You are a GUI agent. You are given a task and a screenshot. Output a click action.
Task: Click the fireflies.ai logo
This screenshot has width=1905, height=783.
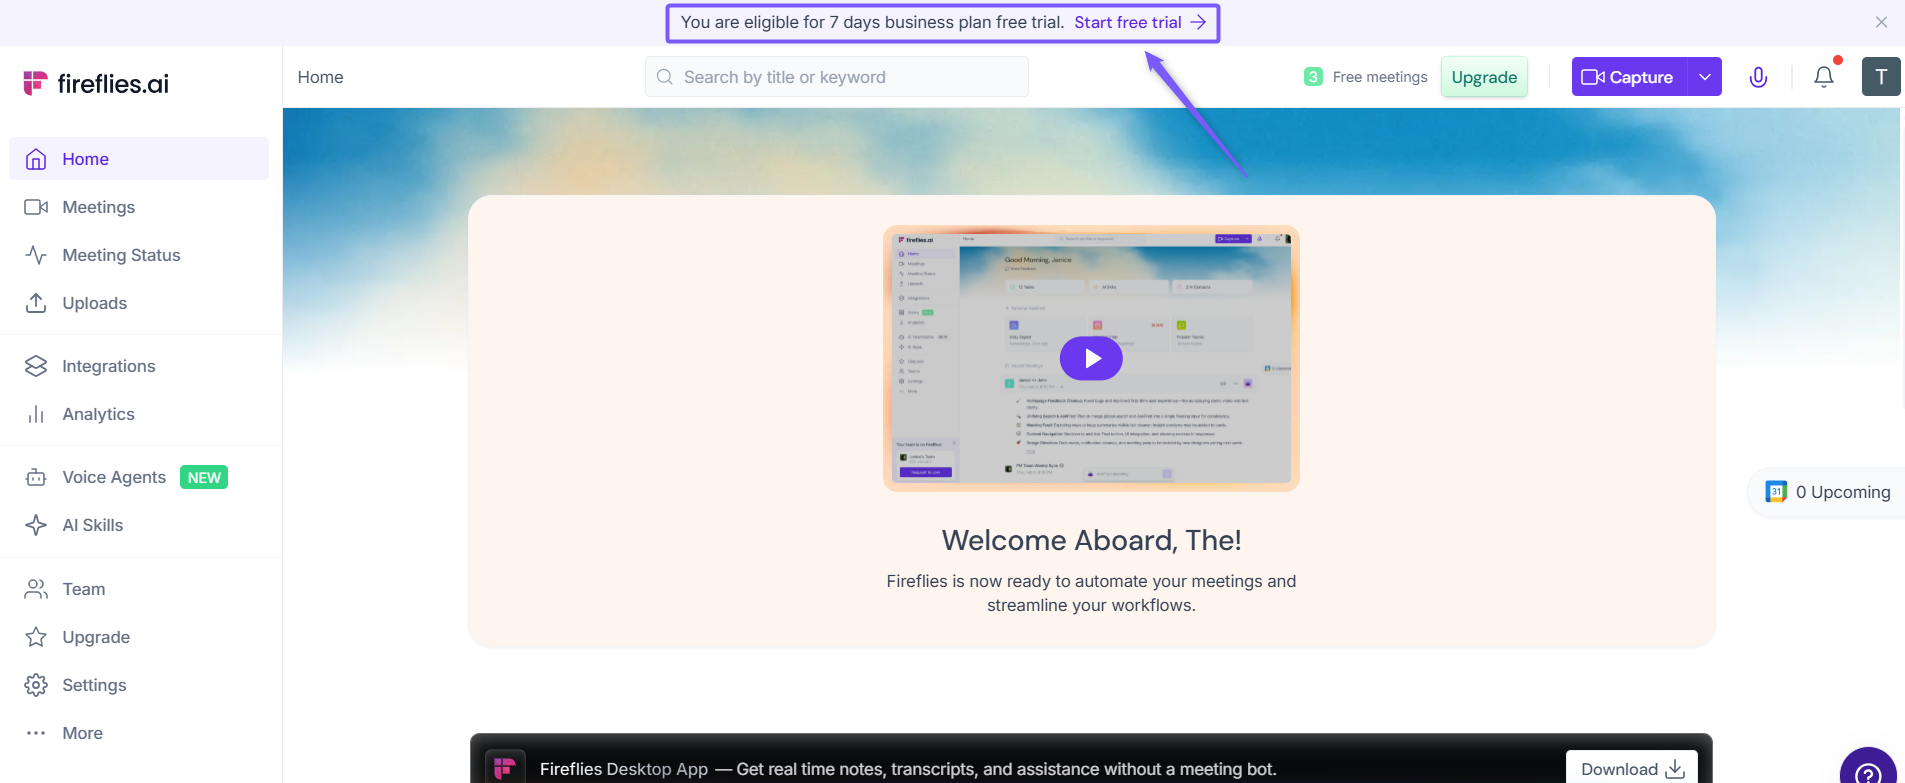coord(96,83)
